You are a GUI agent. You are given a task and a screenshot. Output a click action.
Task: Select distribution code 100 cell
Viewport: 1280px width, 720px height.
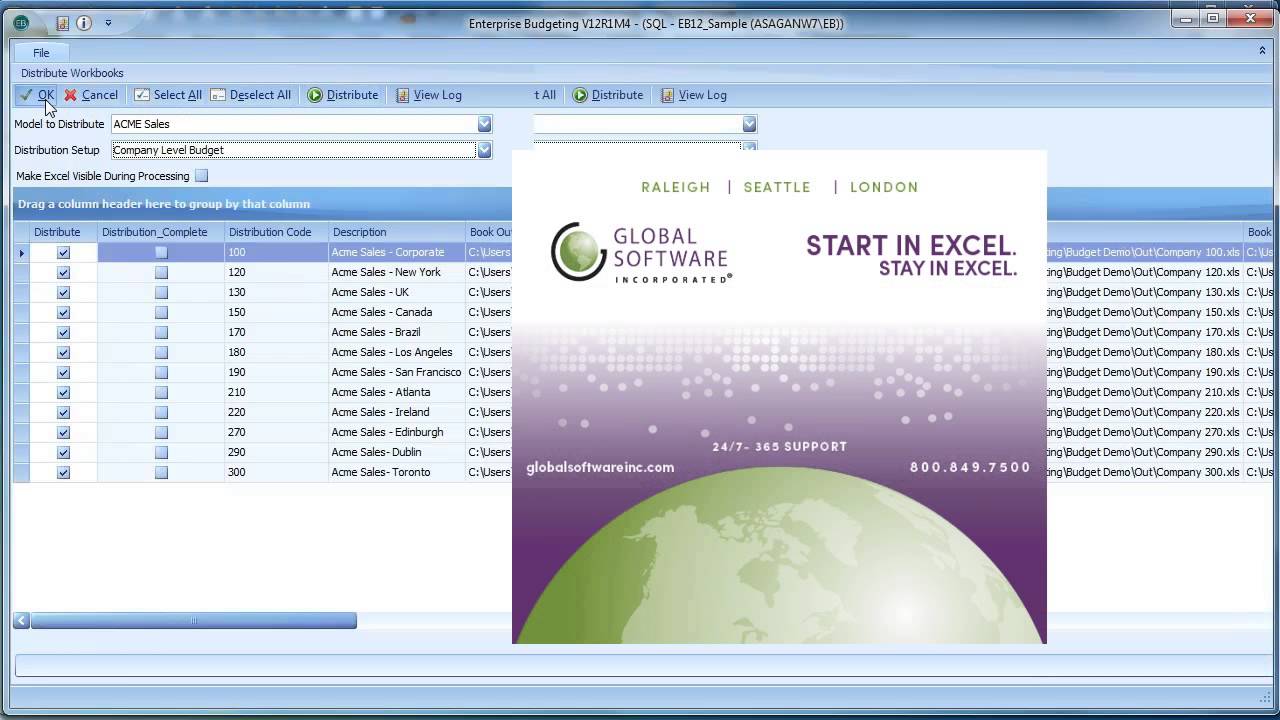pyautogui.click(x=276, y=252)
